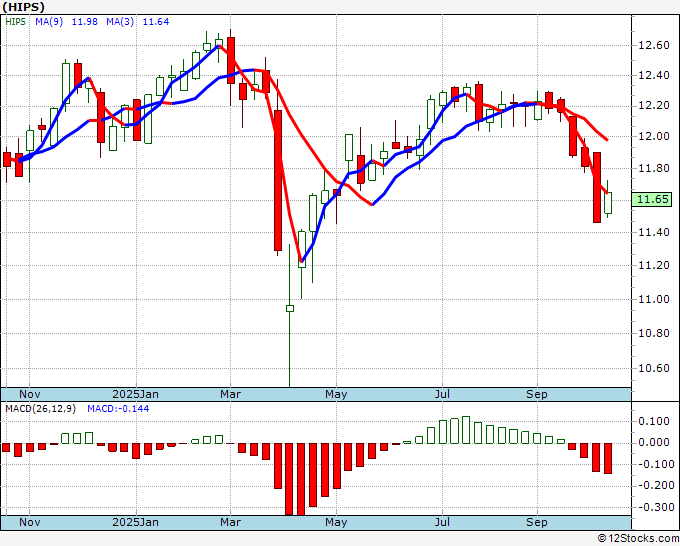
Task: Click the last red MACD histogram bar
Action: [608, 458]
